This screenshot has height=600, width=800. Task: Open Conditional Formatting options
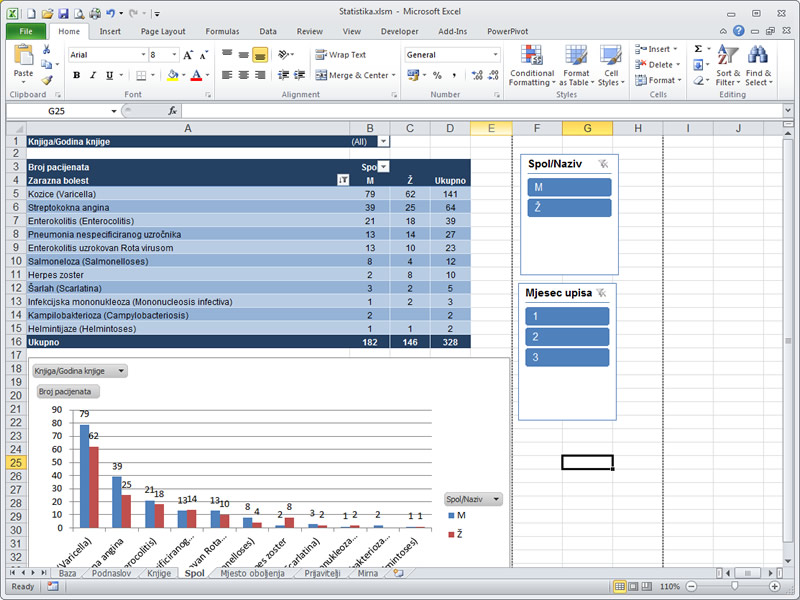(532, 65)
